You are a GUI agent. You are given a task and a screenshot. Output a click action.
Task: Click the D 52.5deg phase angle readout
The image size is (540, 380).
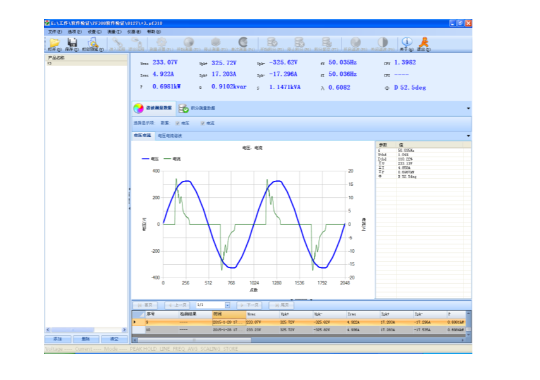click(410, 88)
